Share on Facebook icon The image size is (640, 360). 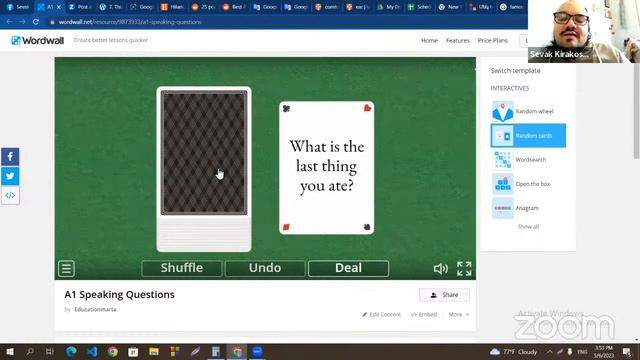coord(10,157)
